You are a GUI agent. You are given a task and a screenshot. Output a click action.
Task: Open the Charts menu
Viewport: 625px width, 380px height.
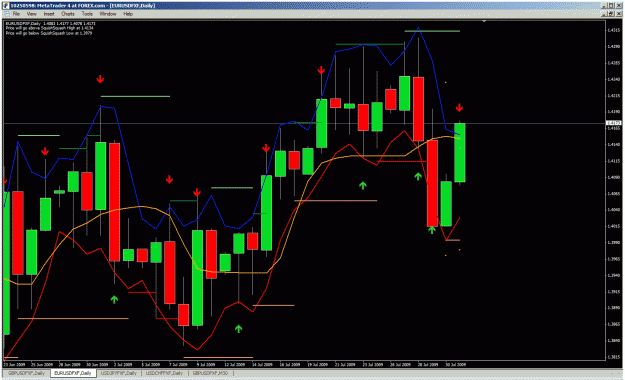click(x=68, y=14)
